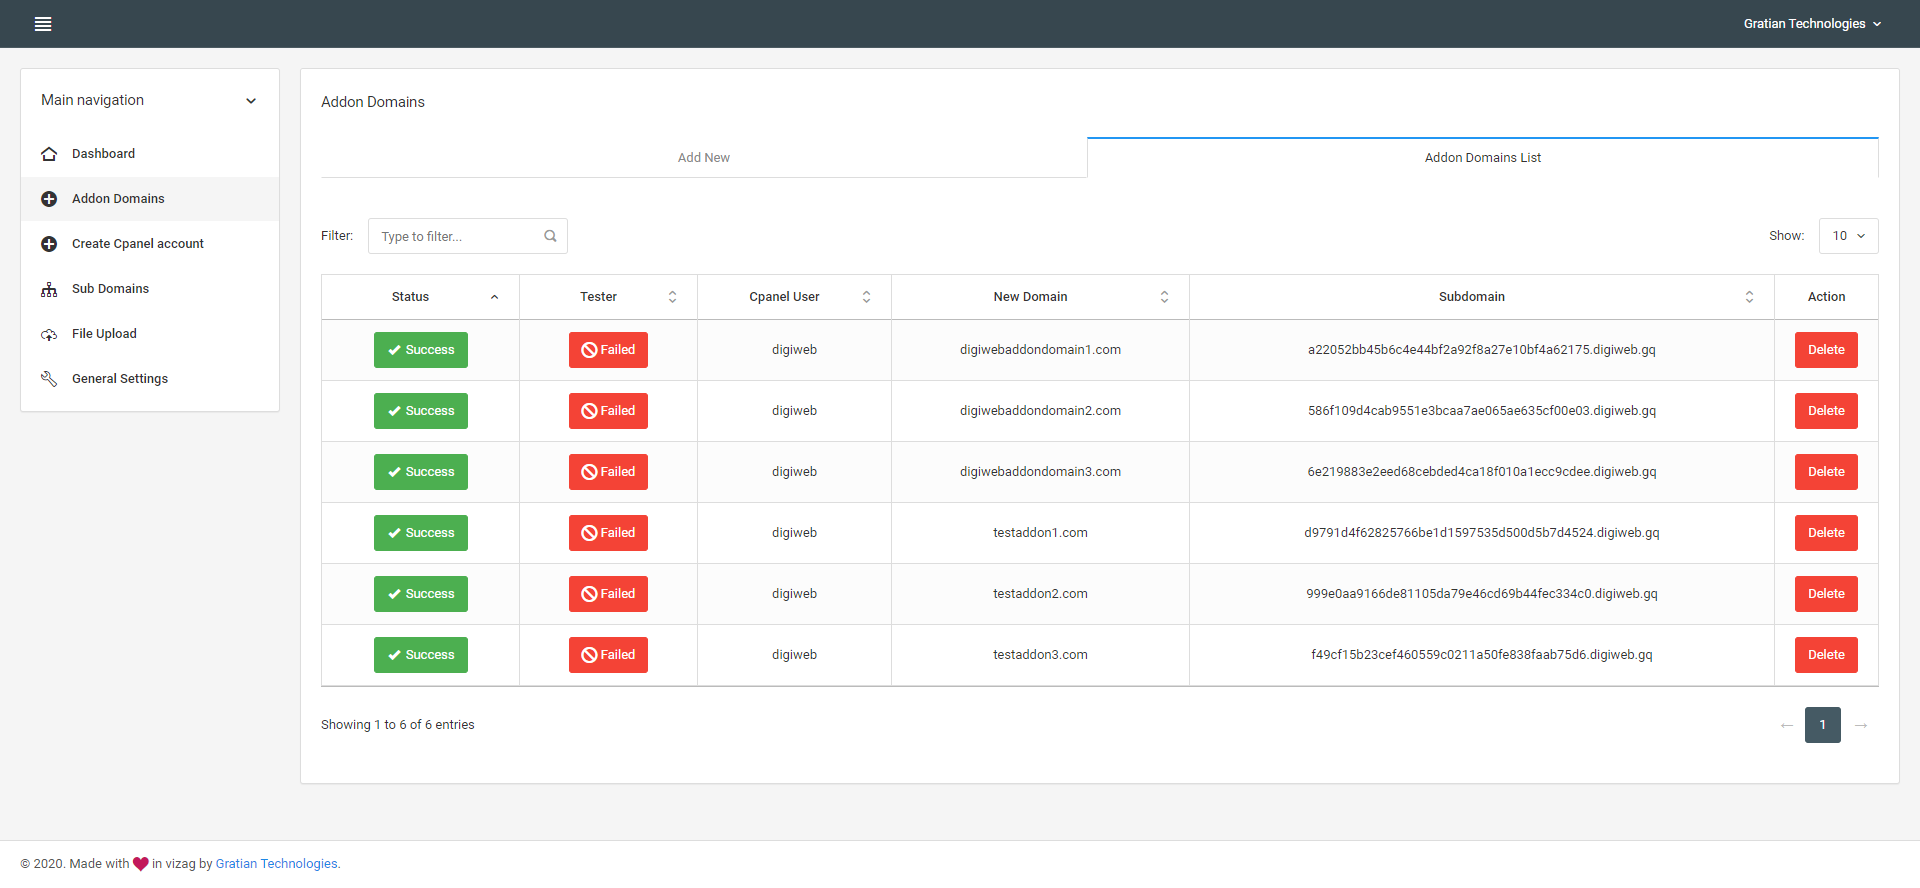The image size is (1920, 888).
Task: Collapse the Main navigation panel
Action: [x=251, y=101]
